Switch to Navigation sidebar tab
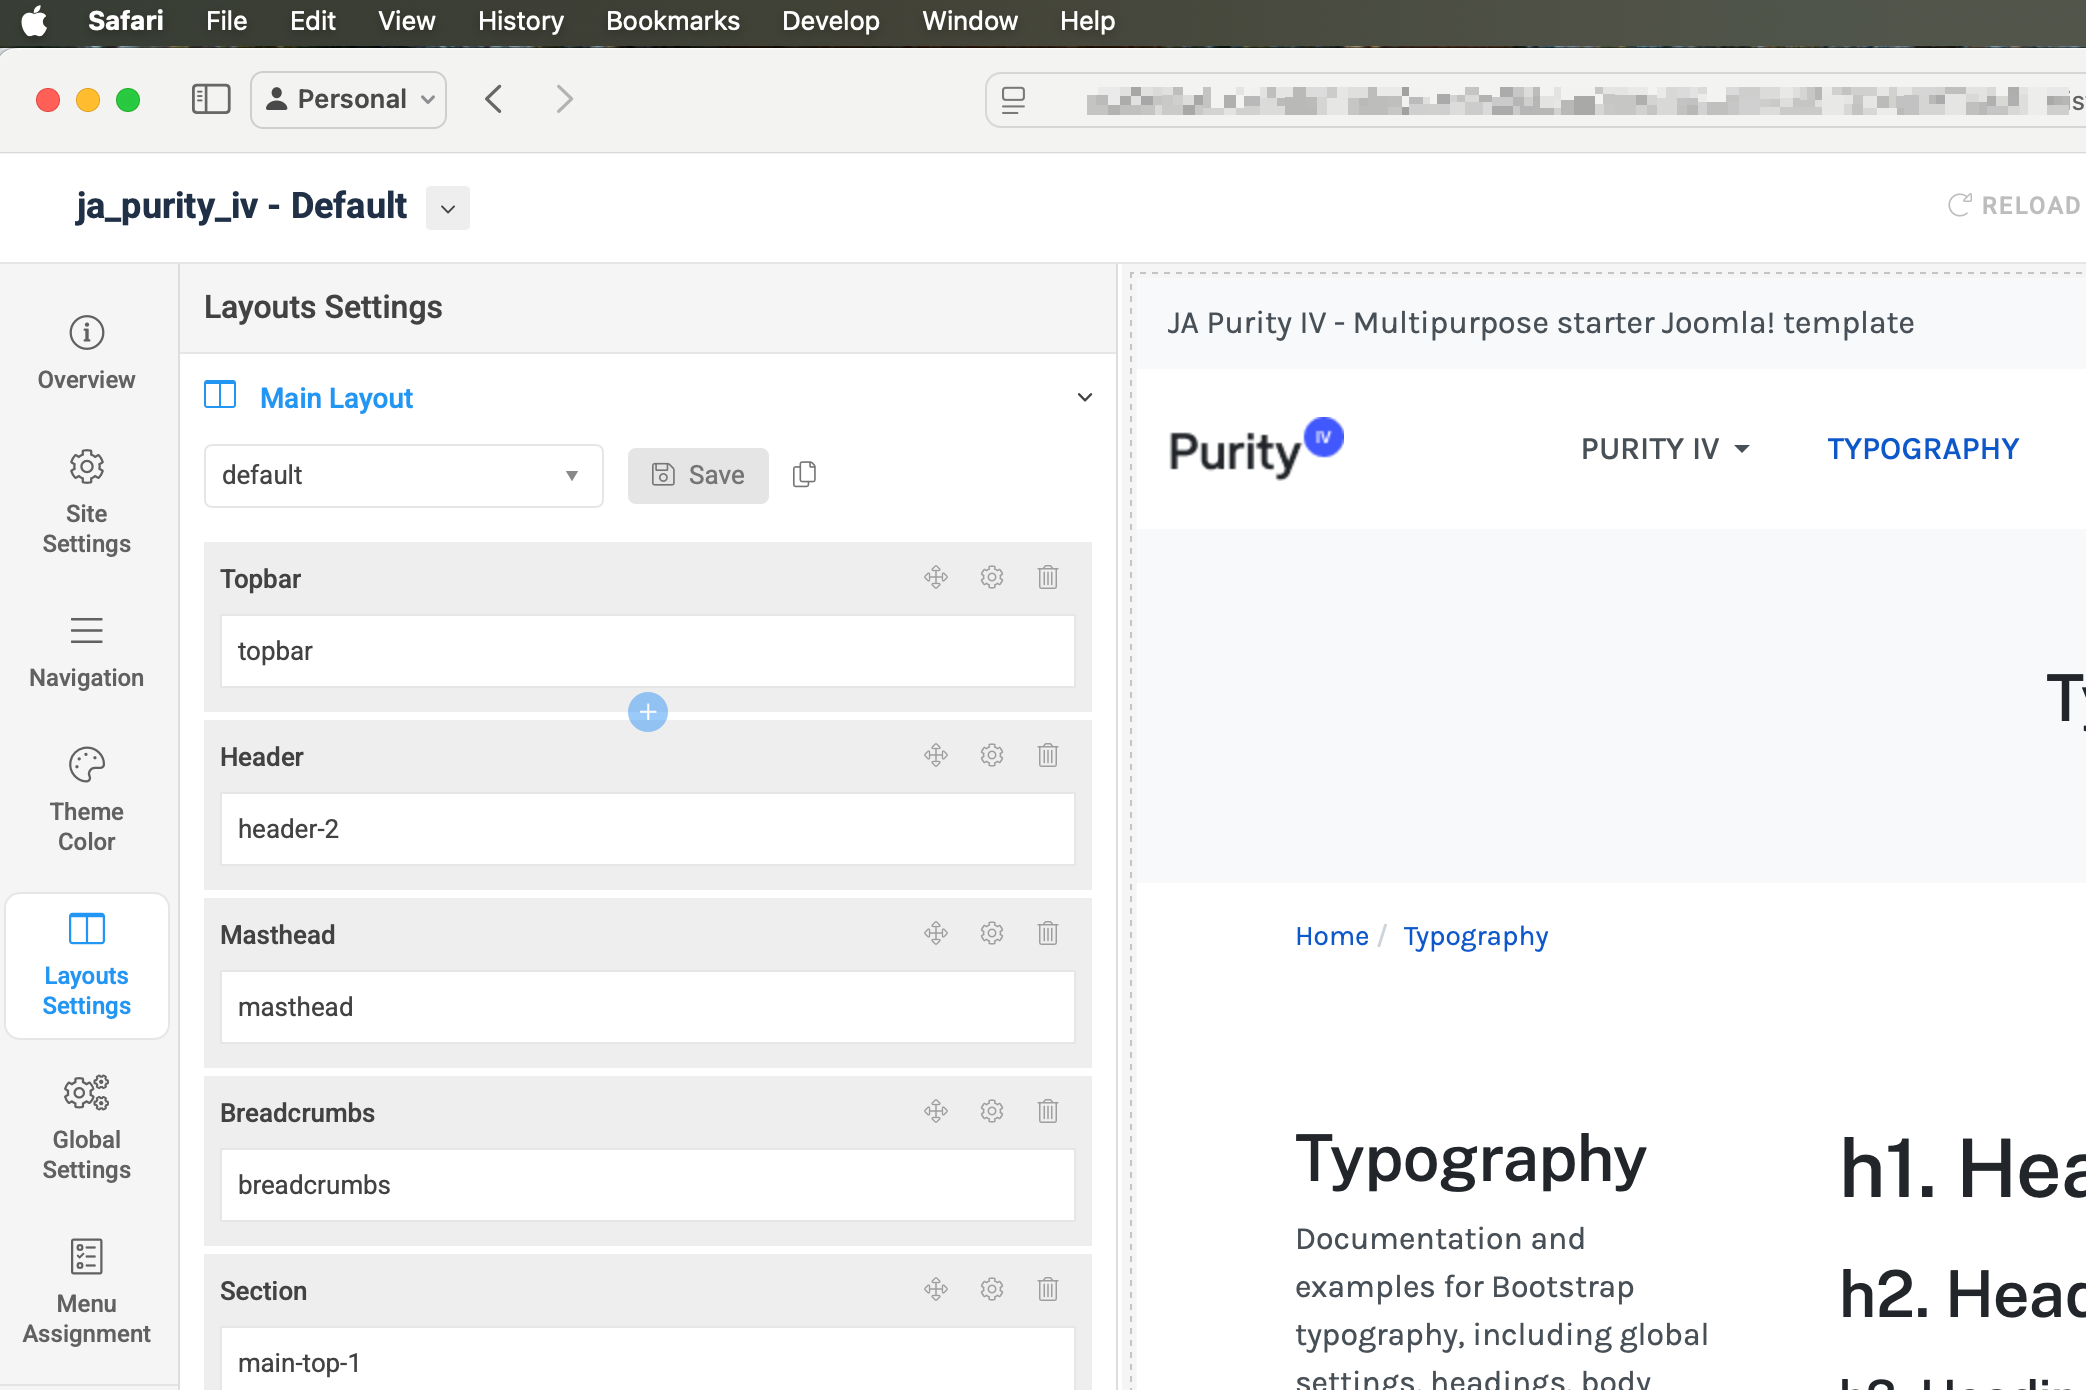The width and height of the screenshot is (2086, 1390). [86, 651]
